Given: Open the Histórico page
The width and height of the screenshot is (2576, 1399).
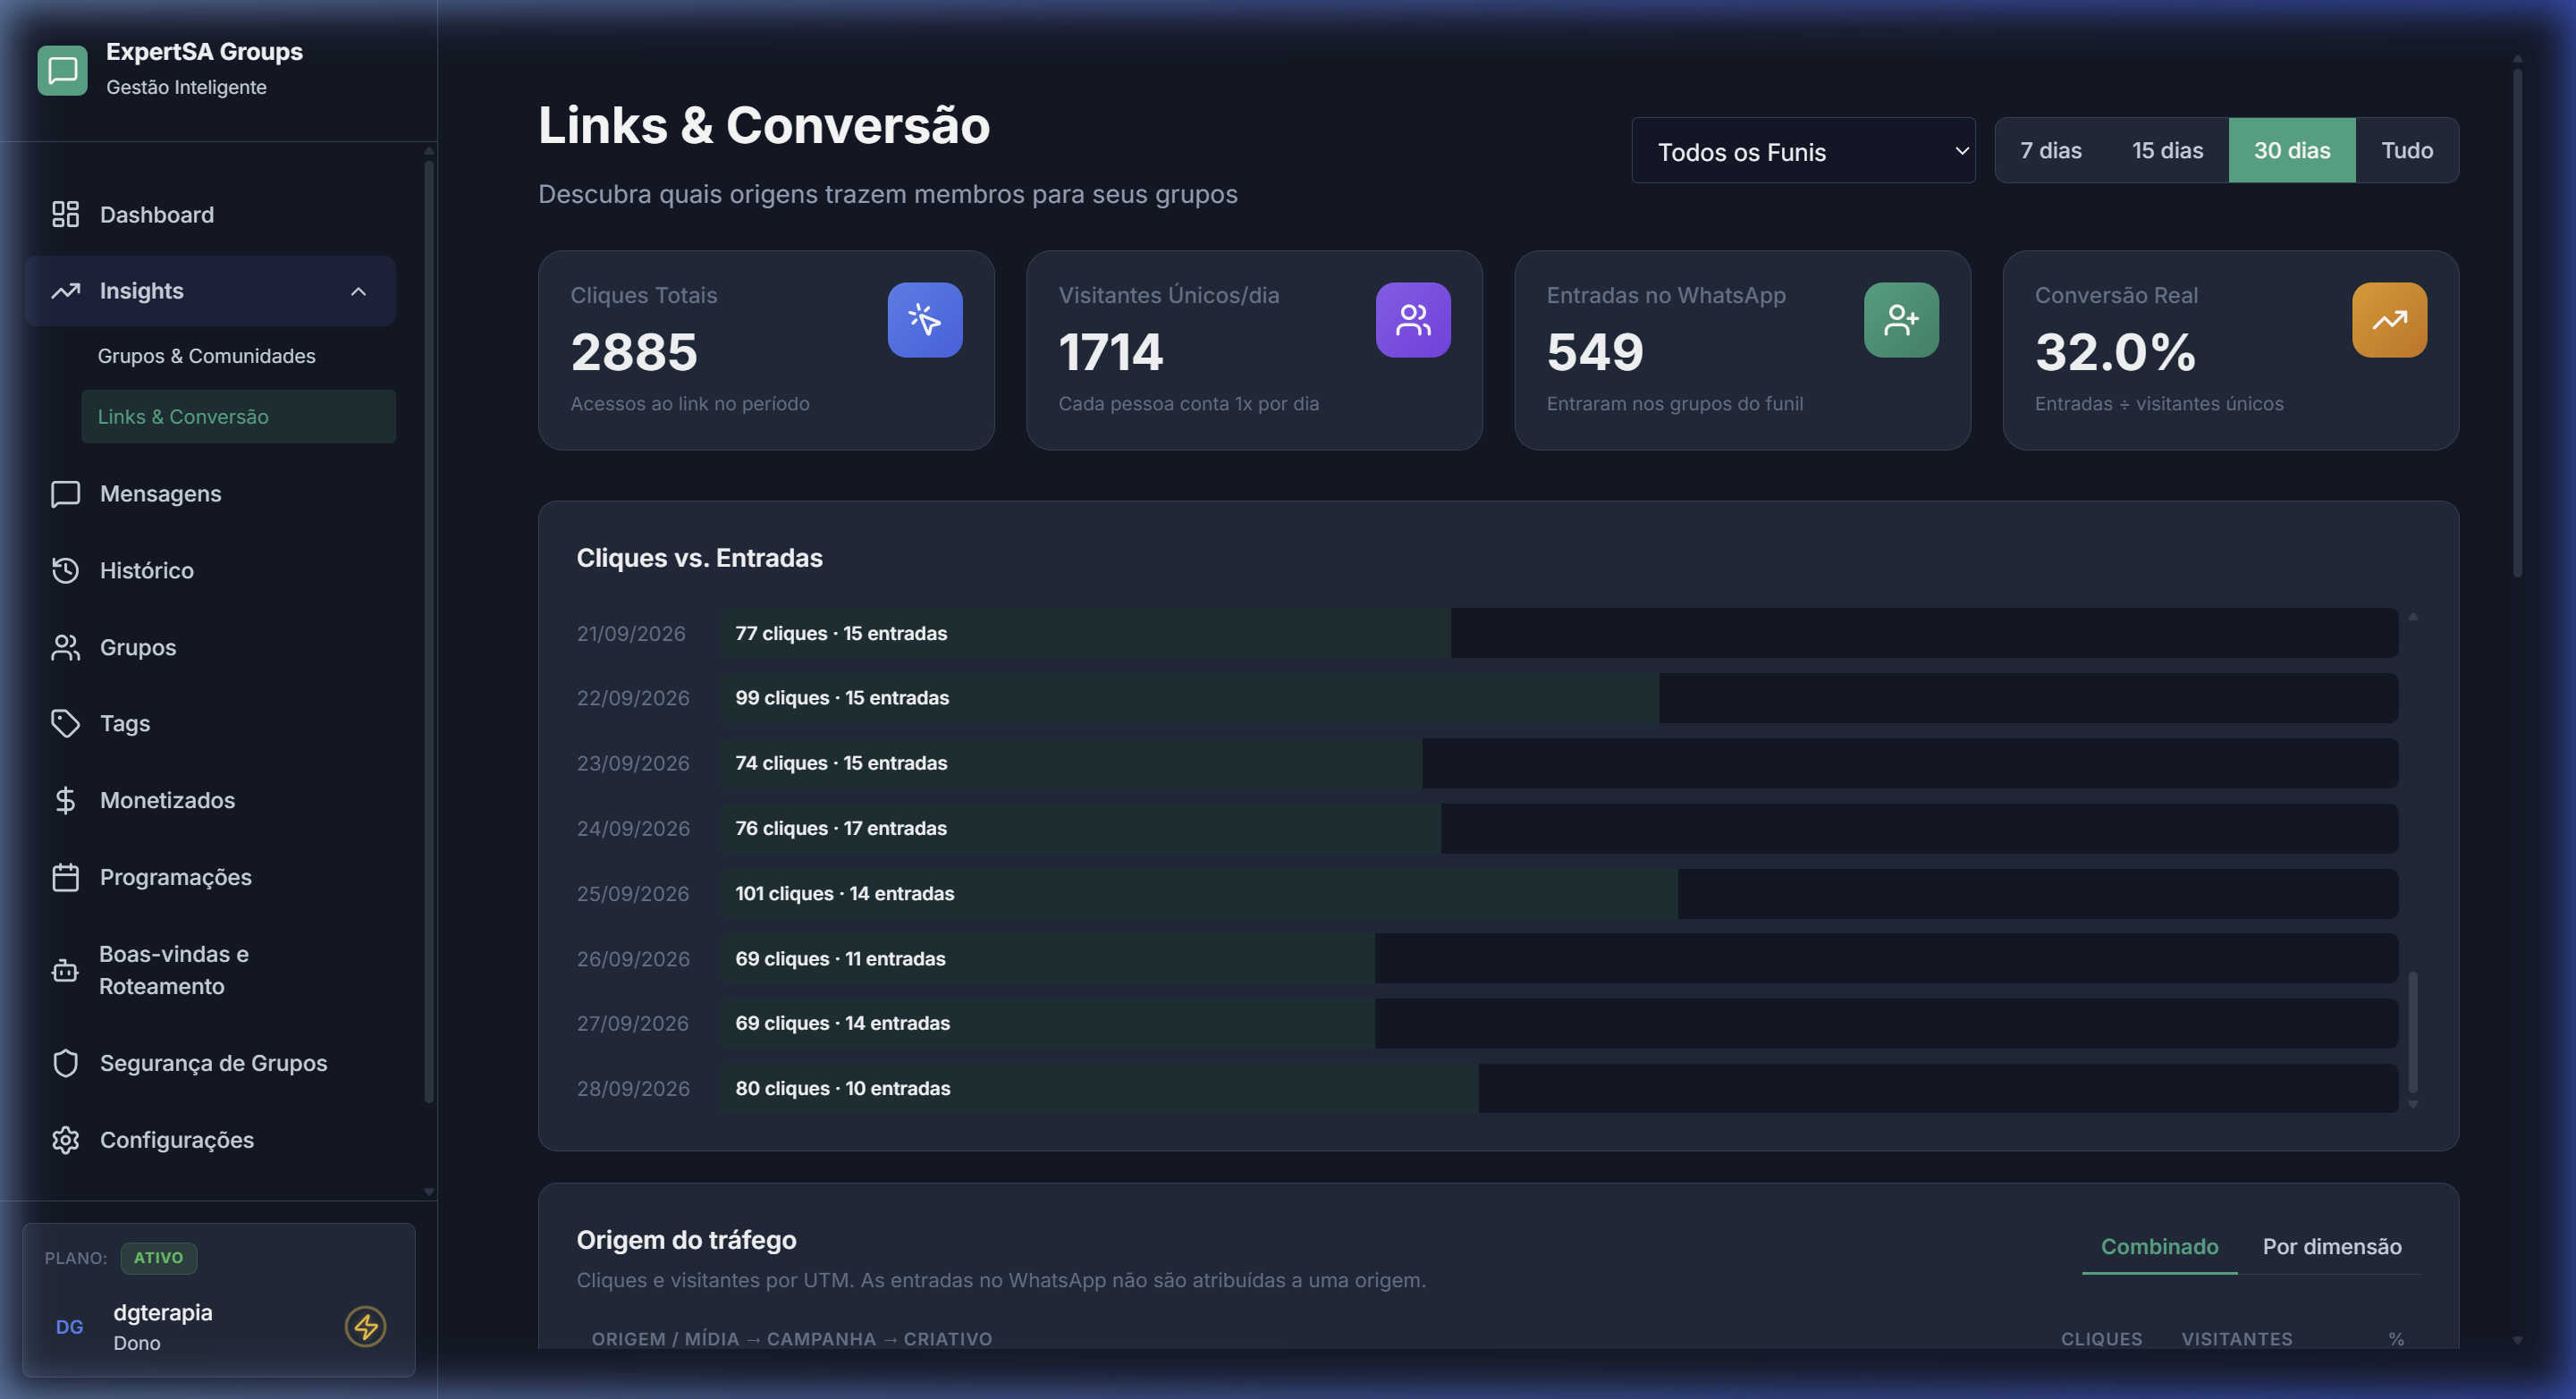Looking at the screenshot, I should tap(210, 570).
